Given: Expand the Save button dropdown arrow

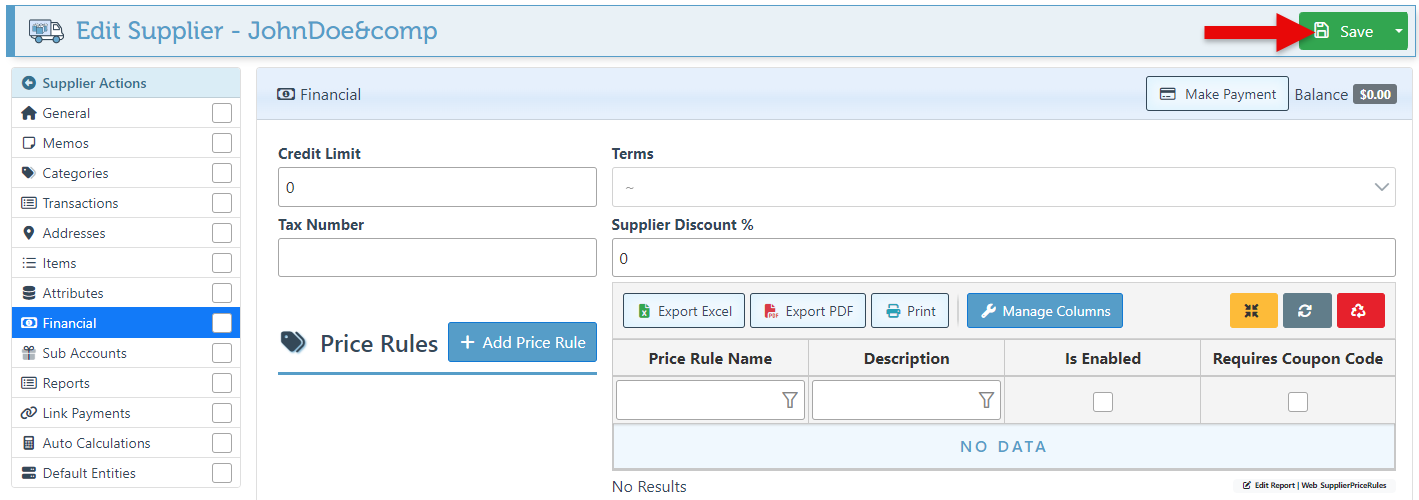Looking at the screenshot, I should click(1397, 31).
